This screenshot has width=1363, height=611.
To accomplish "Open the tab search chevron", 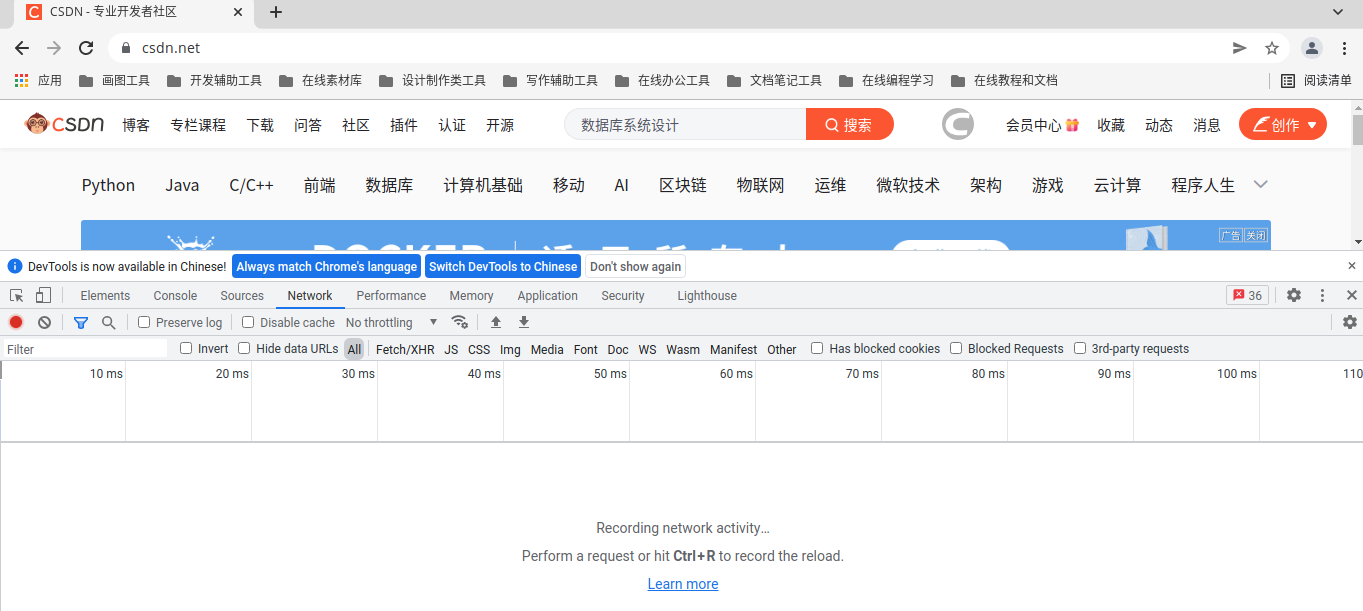I will coord(1339,12).
